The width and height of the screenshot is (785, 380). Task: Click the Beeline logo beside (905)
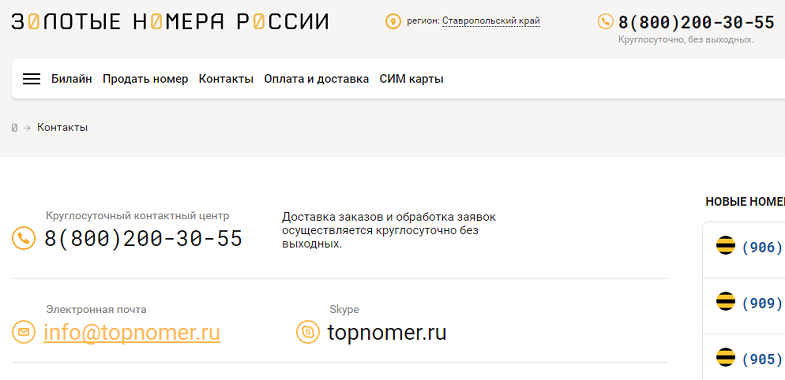[725, 357]
